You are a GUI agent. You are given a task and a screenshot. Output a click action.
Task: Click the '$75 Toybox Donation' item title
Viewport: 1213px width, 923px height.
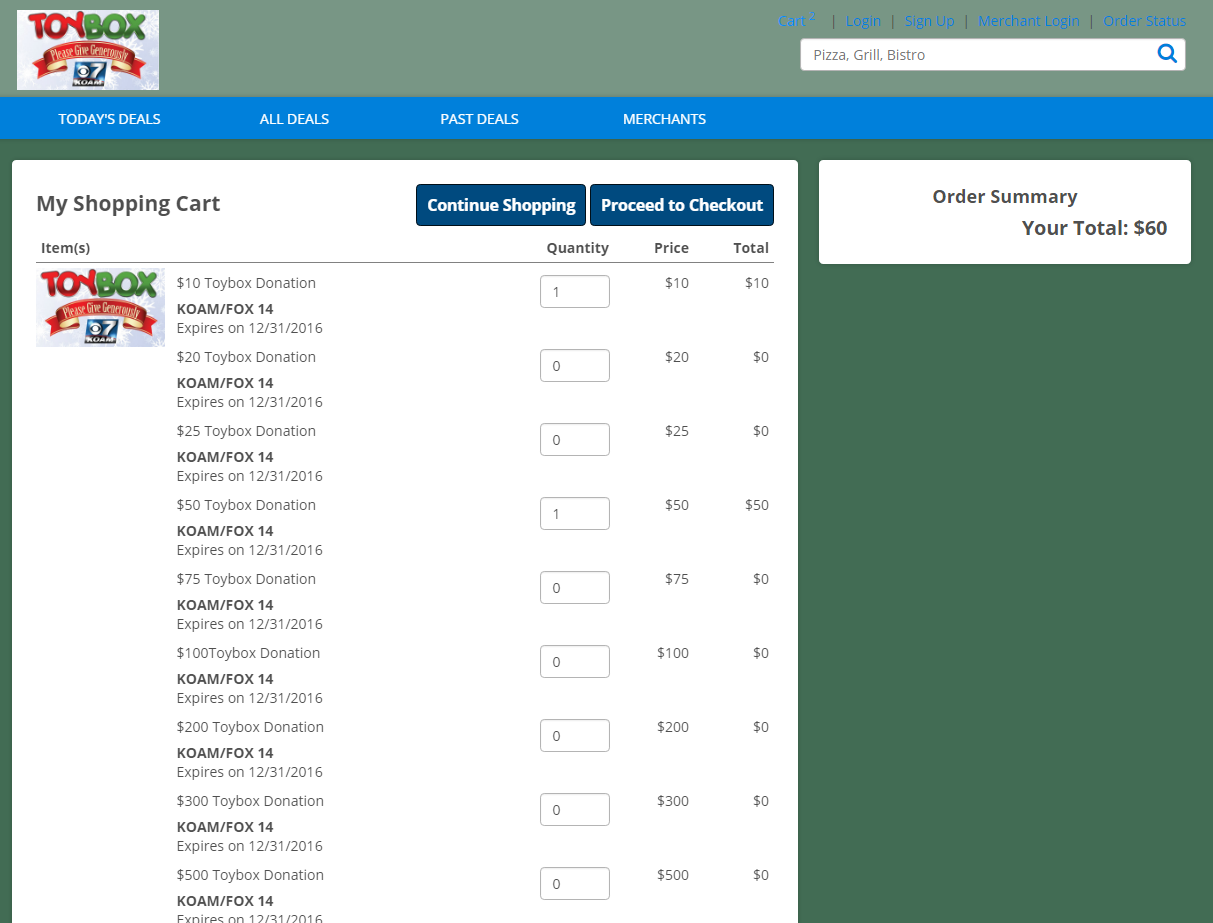pos(246,579)
